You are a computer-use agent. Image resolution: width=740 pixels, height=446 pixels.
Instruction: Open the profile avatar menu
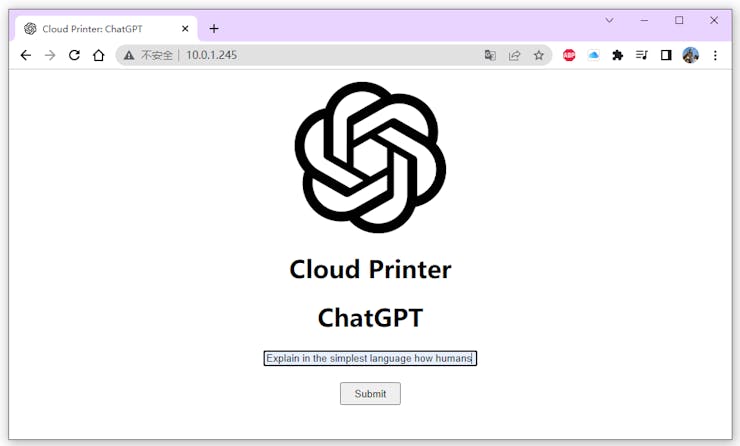point(690,55)
